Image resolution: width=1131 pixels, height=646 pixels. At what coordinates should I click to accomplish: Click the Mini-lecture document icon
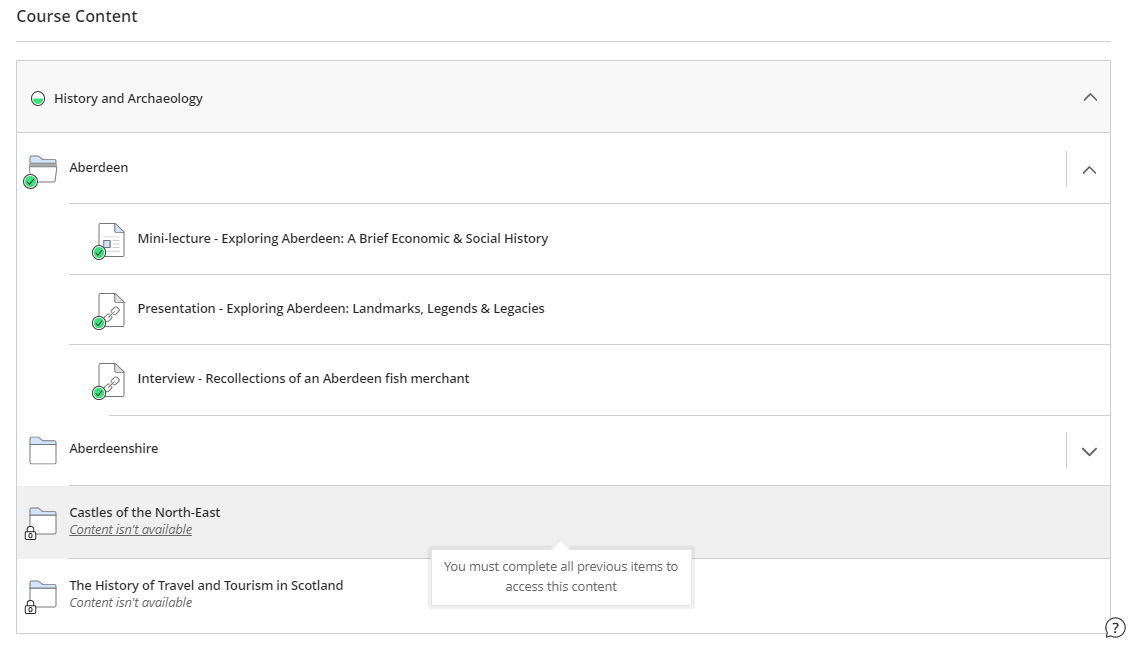(110, 239)
